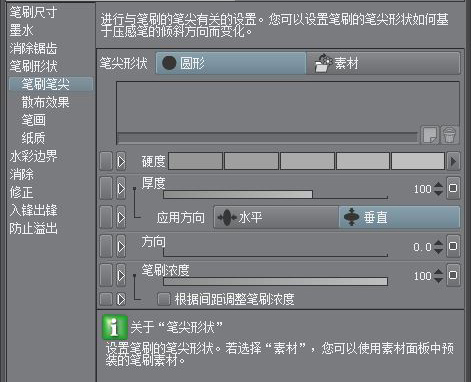Select 纸质 subcategory

coord(33,138)
